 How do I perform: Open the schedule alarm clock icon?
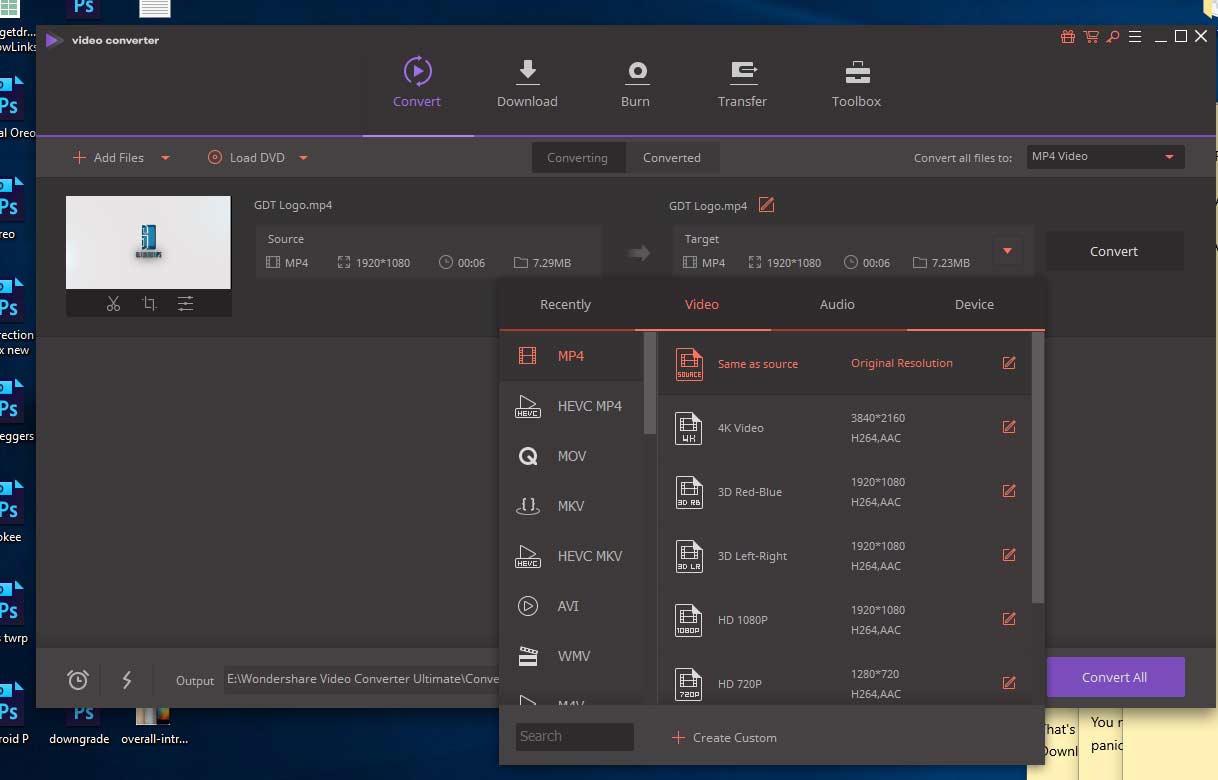pos(78,680)
